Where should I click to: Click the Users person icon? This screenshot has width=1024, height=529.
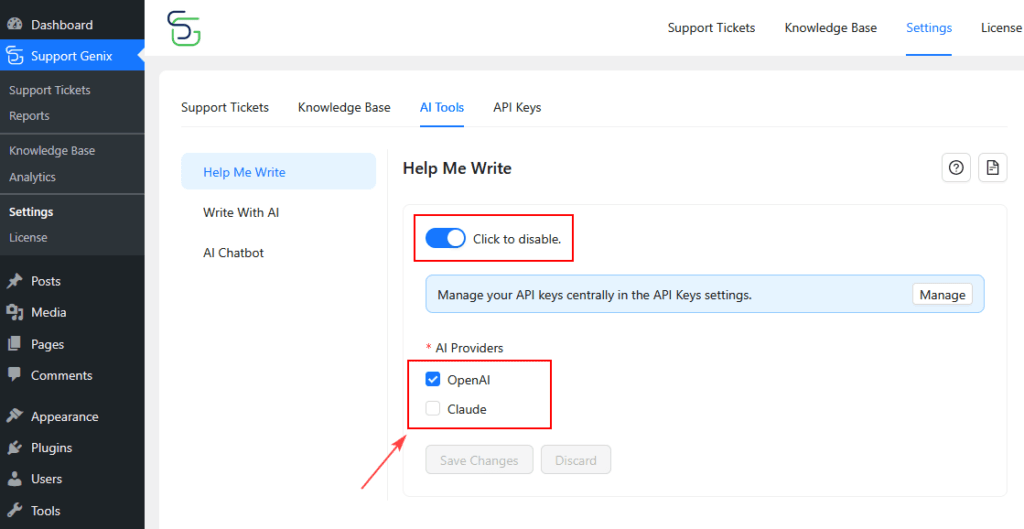(x=14, y=479)
